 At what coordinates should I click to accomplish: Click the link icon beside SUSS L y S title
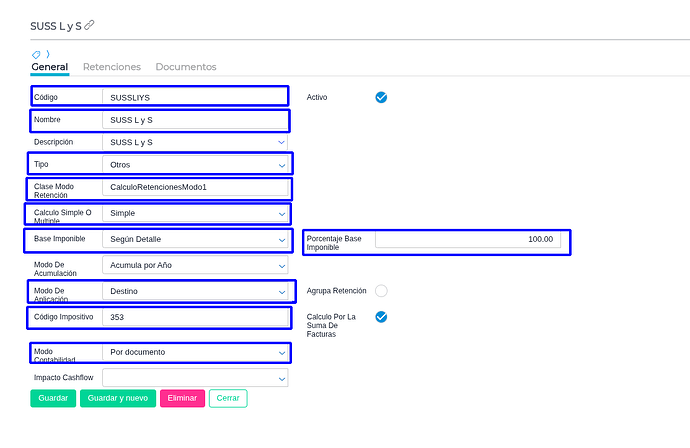[x=90, y=25]
